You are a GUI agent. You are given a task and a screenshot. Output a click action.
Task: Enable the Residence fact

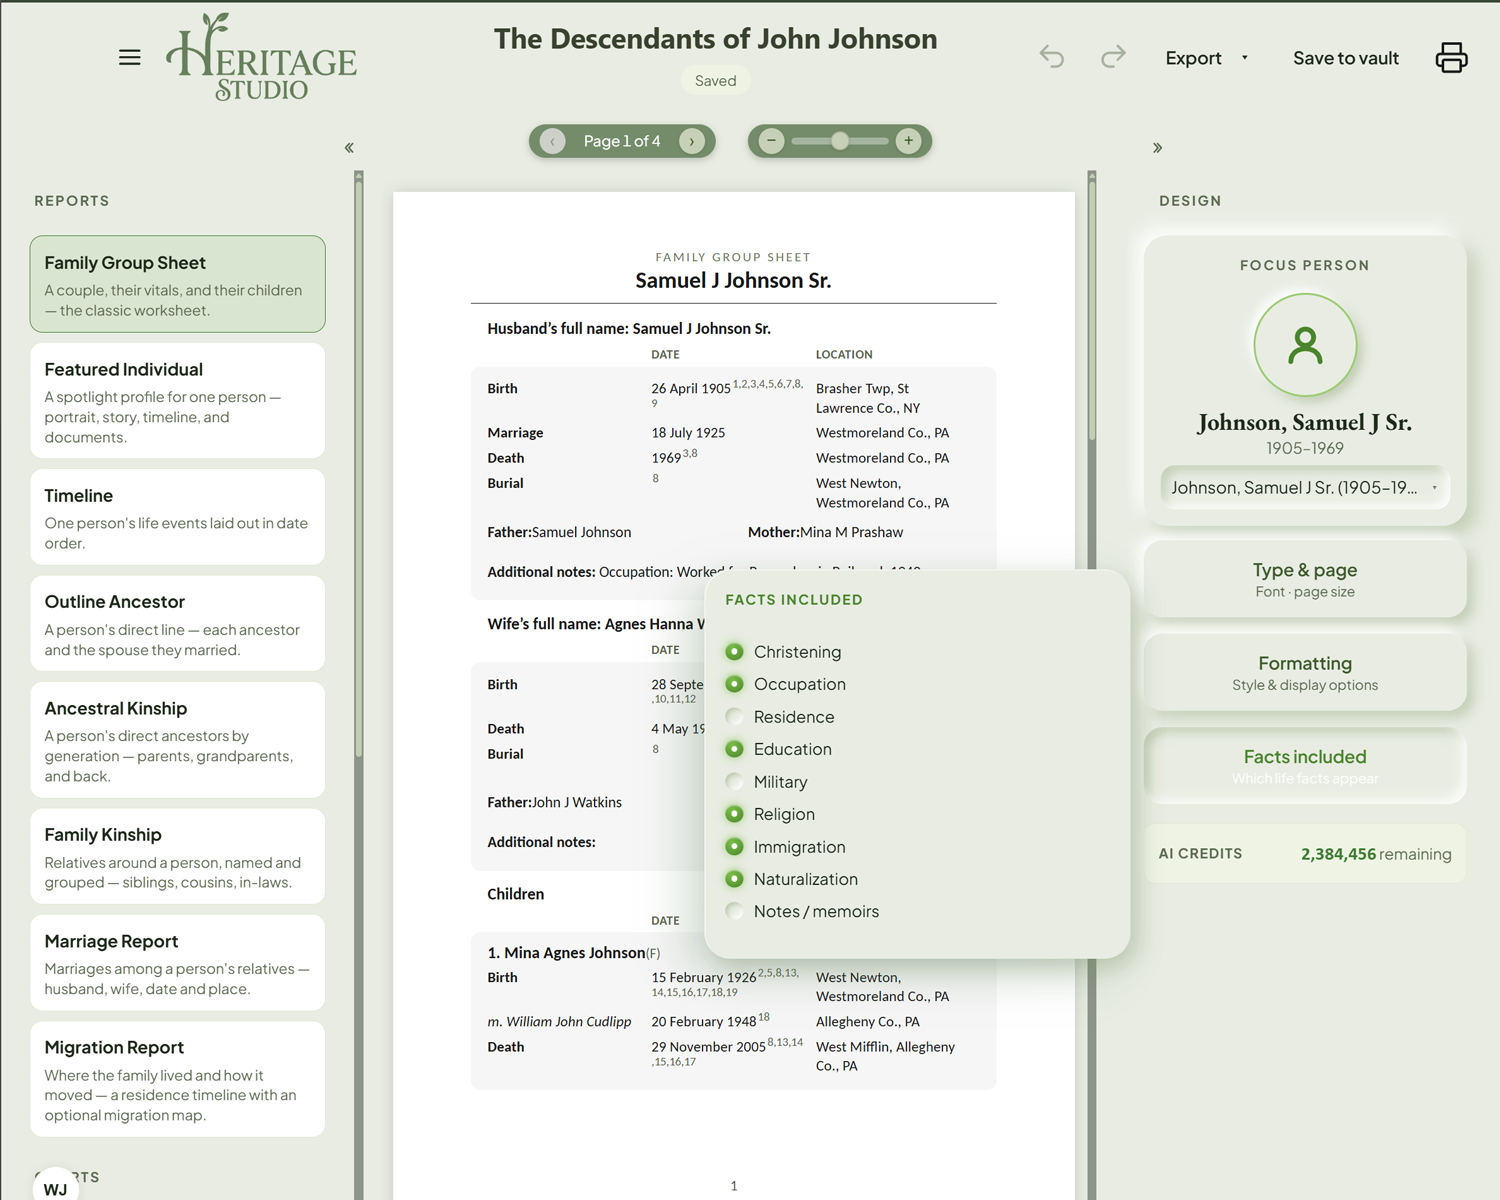click(734, 717)
